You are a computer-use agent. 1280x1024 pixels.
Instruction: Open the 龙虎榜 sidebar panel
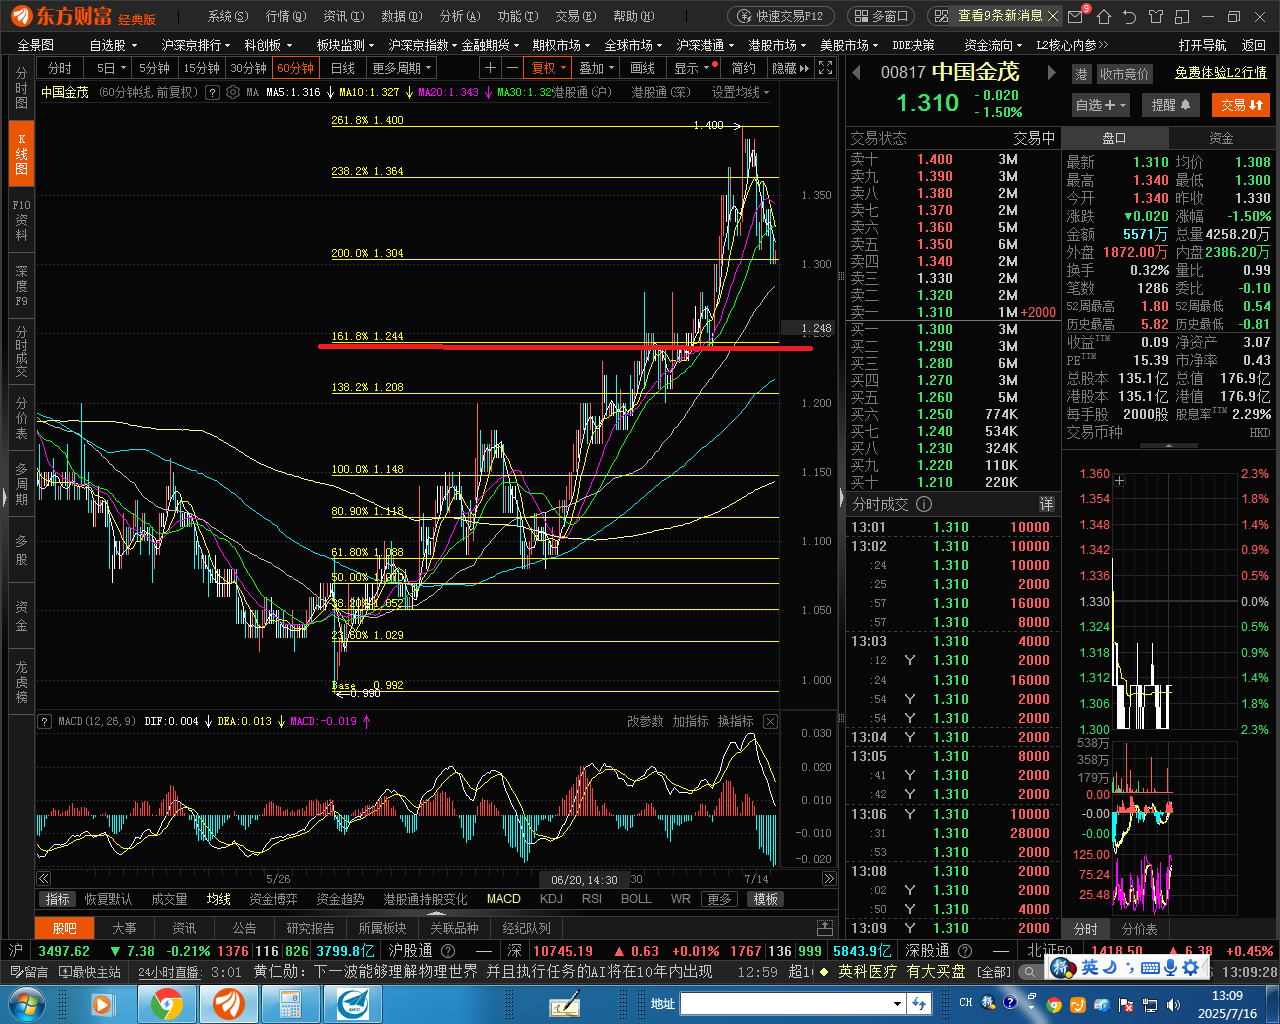(21, 682)
